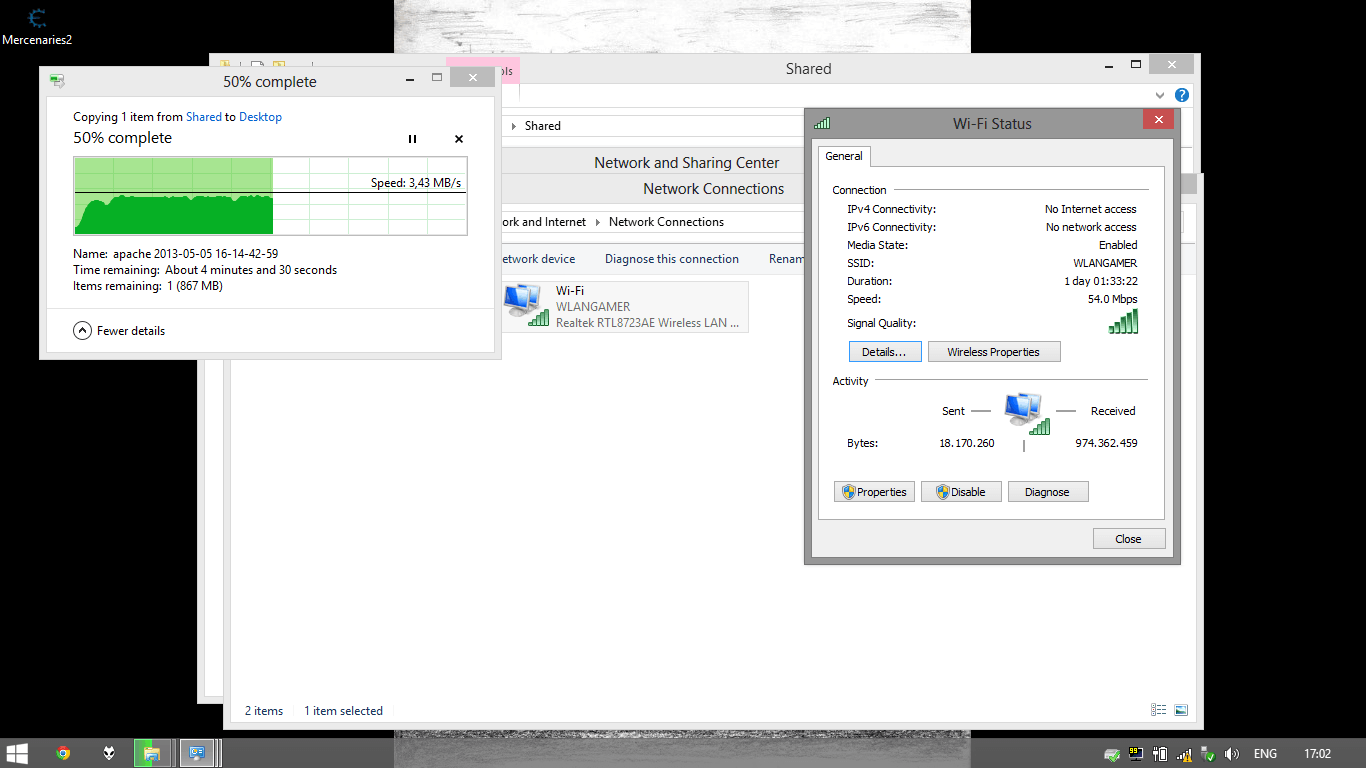The width and height of the screenshot is (1366, 768).
Task: Switch to large icons view in status bar
Action: 1181,710
